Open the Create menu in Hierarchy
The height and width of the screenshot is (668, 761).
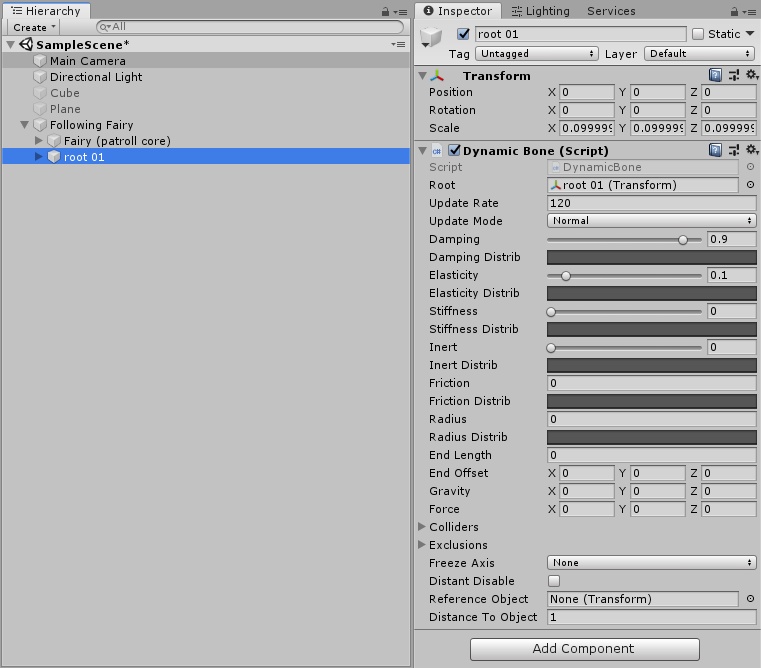click(x=34, y=27)
